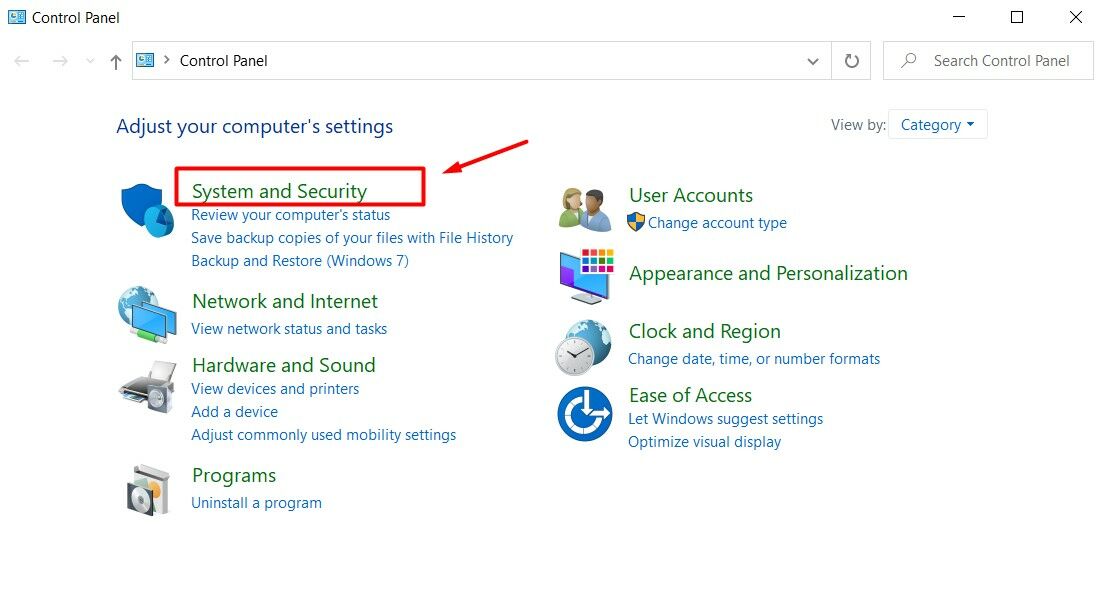Click the Hardware and Sound printer icon
The image size is (1104, 609).
pyautogui.click(x=148, y=387)
